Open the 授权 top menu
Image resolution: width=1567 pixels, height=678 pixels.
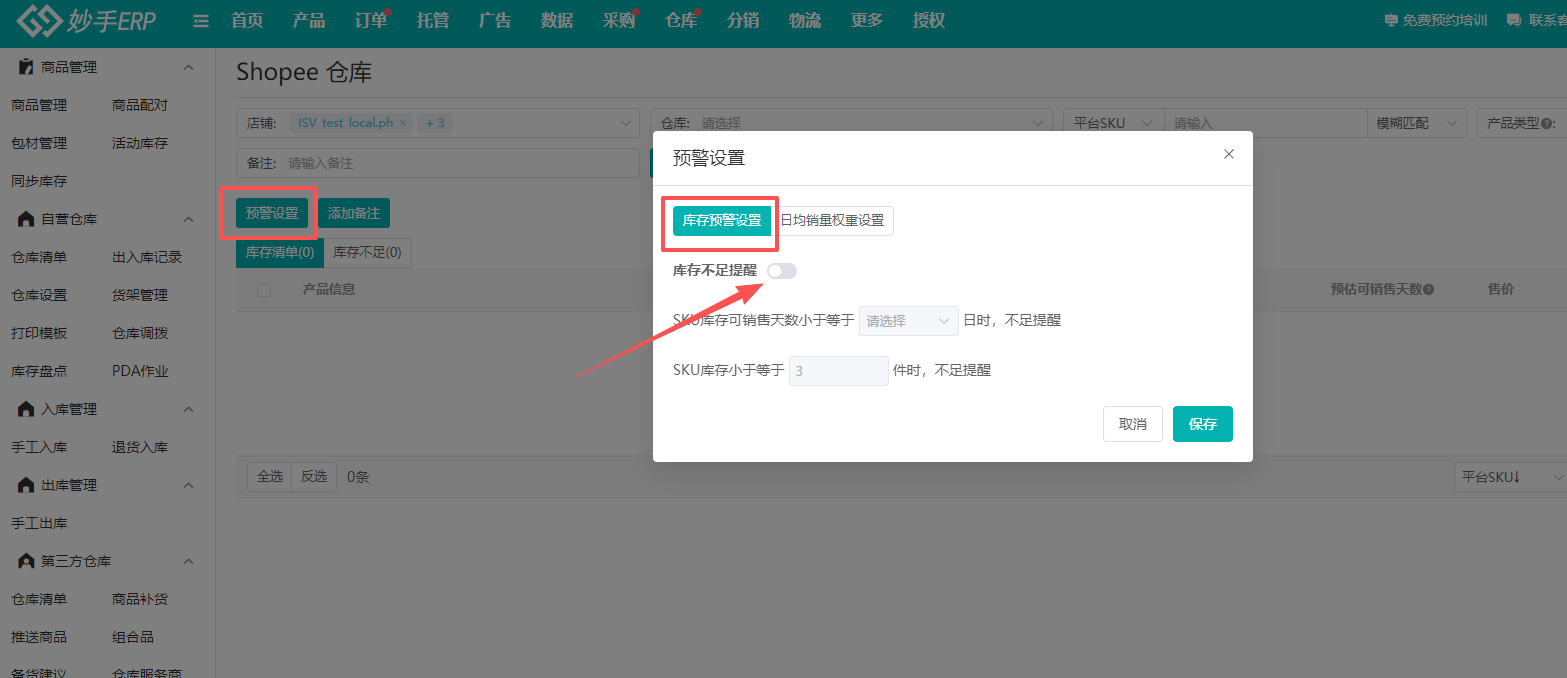point(928,21)
